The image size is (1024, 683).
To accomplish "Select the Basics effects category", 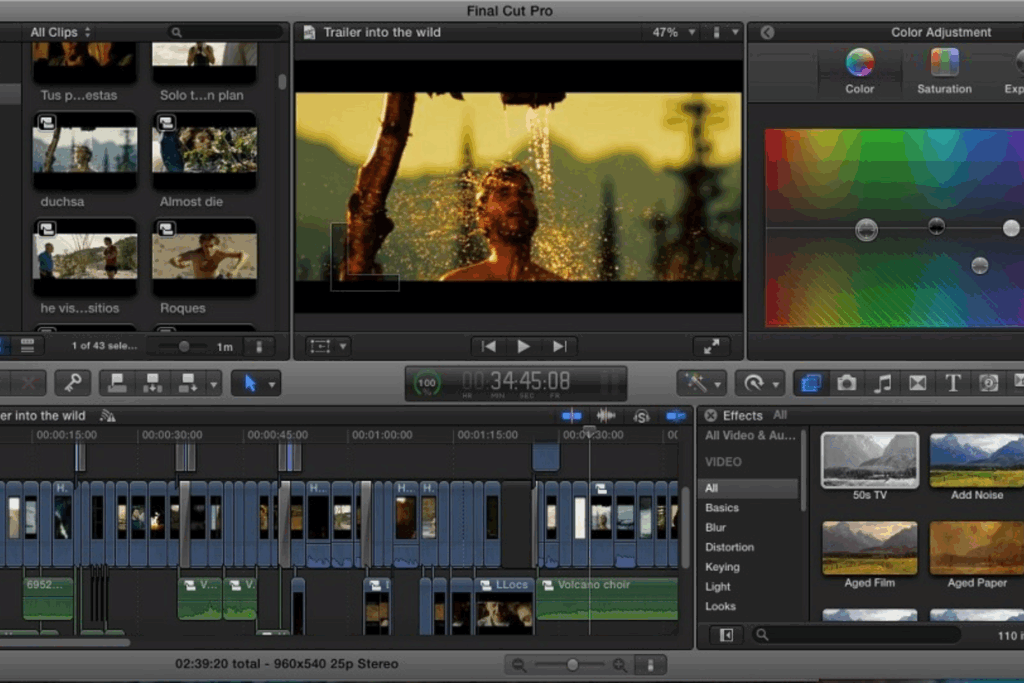I will click(722, 508).
